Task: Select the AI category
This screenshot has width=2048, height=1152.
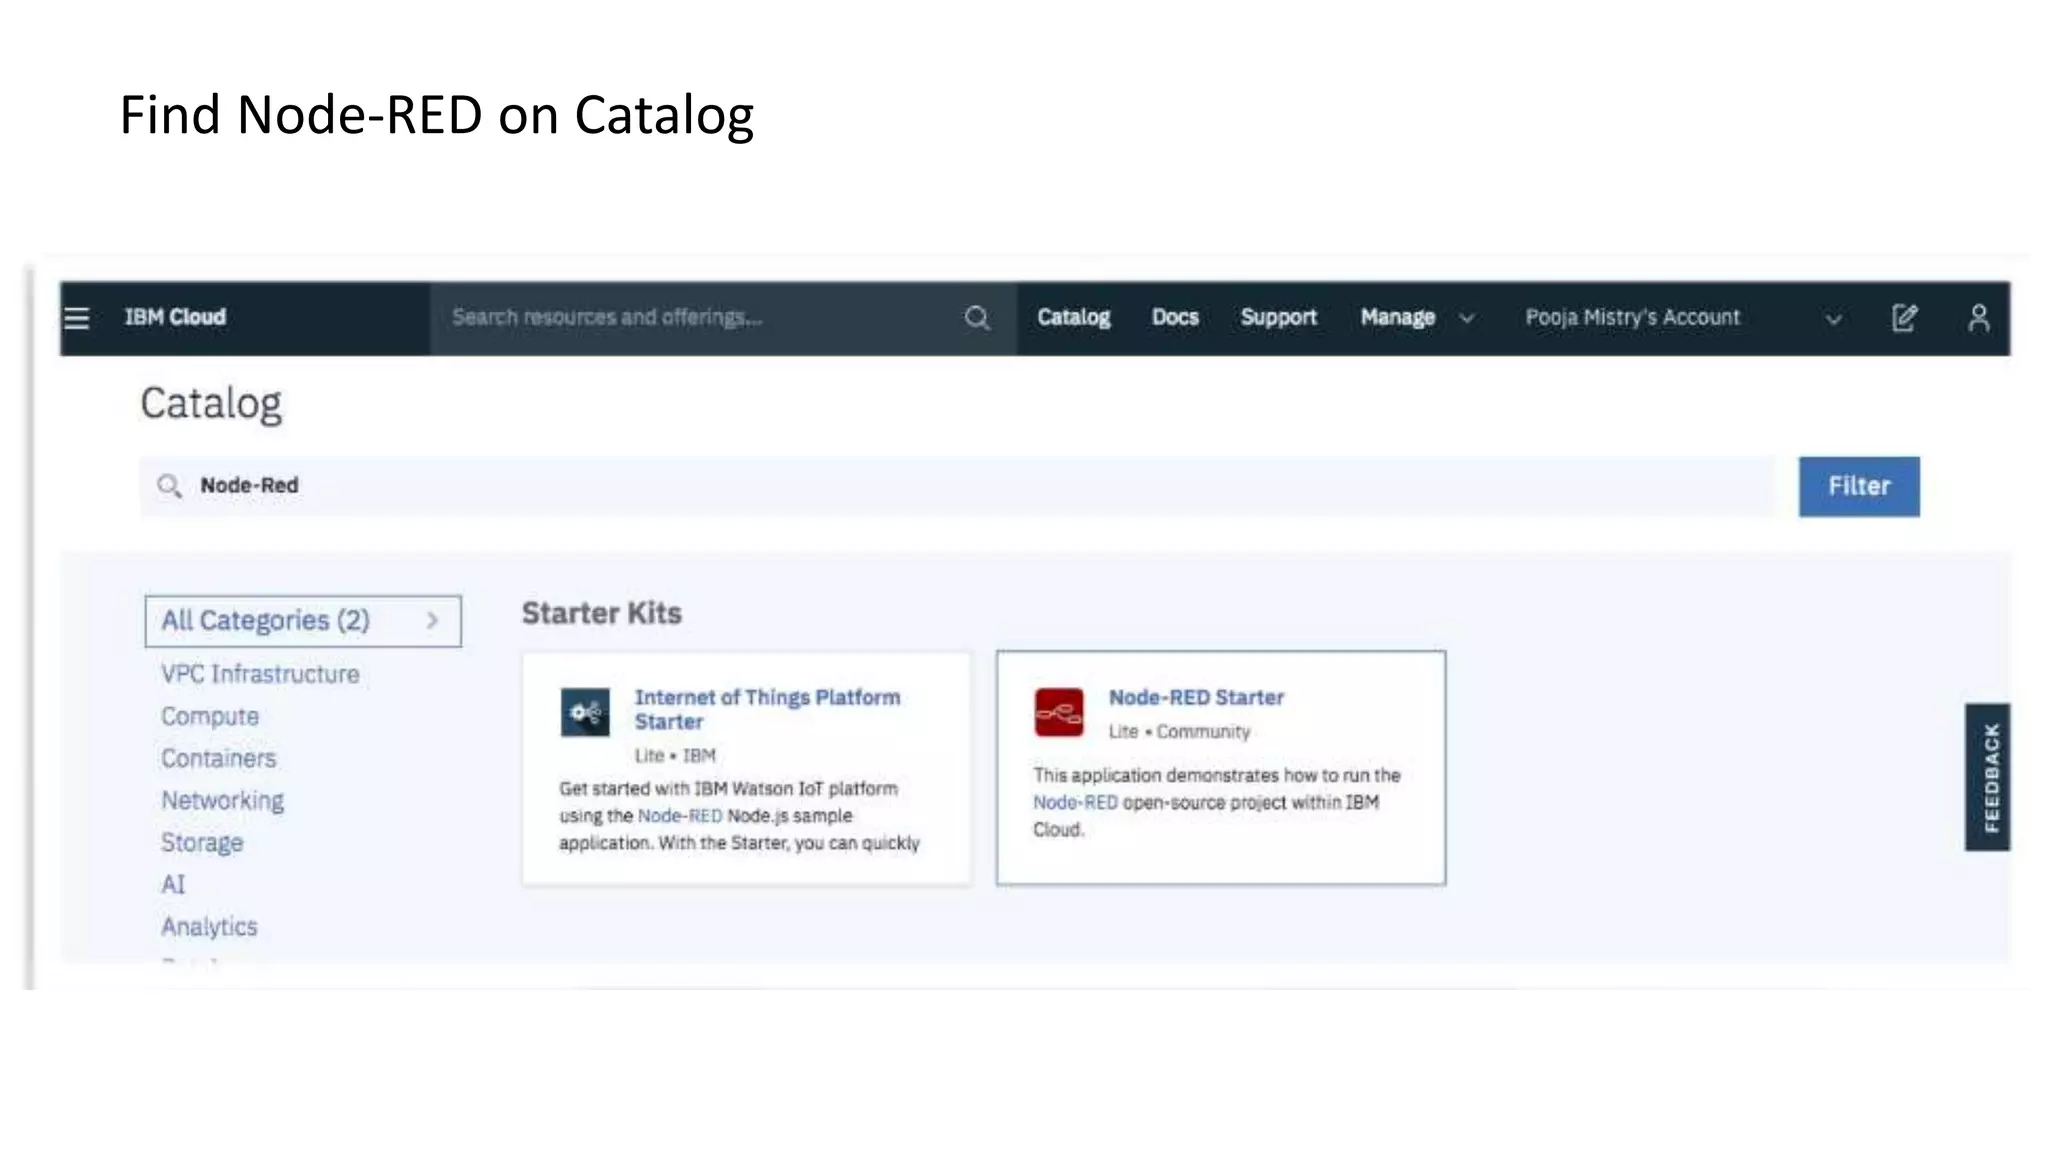Action: coord(173,884)
